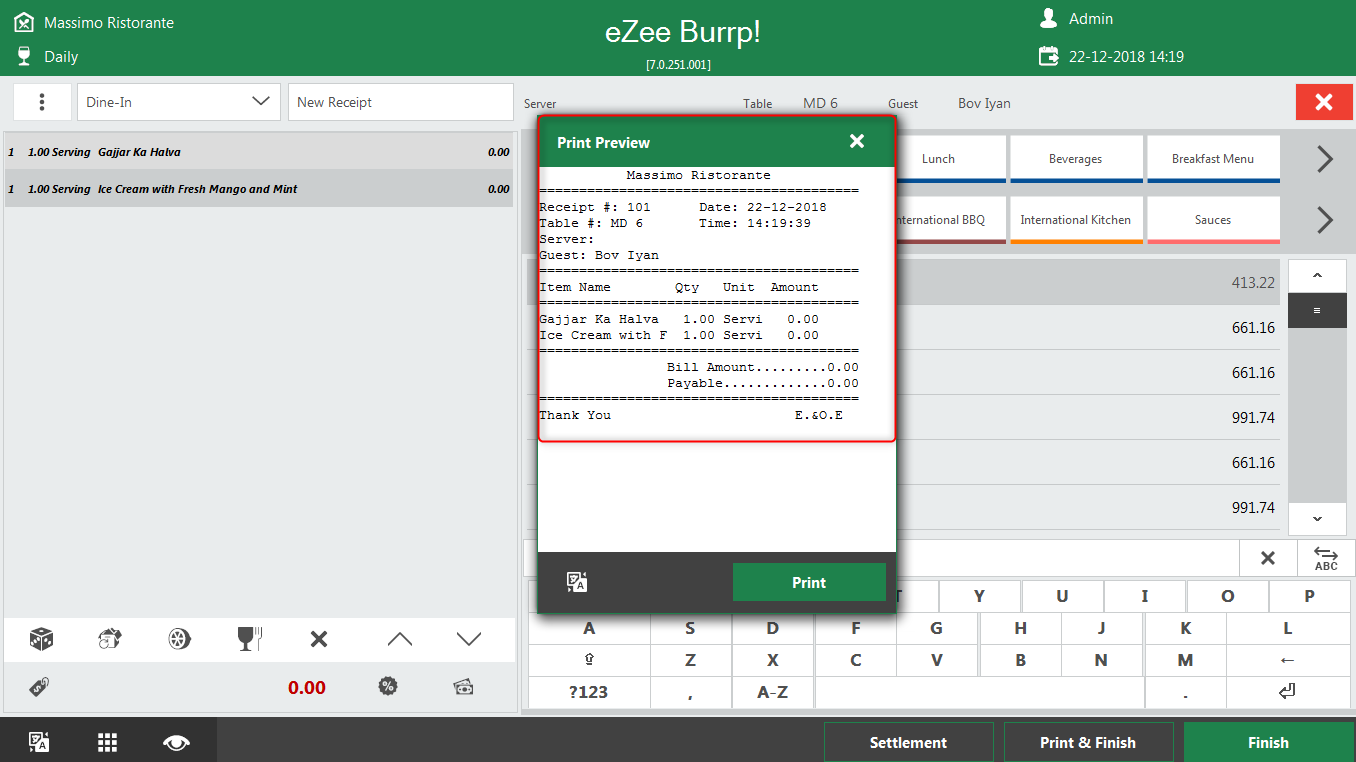Click the M key on the keyboard
The width and height of the screenshot is (1356, 762).
point(1185,660)
